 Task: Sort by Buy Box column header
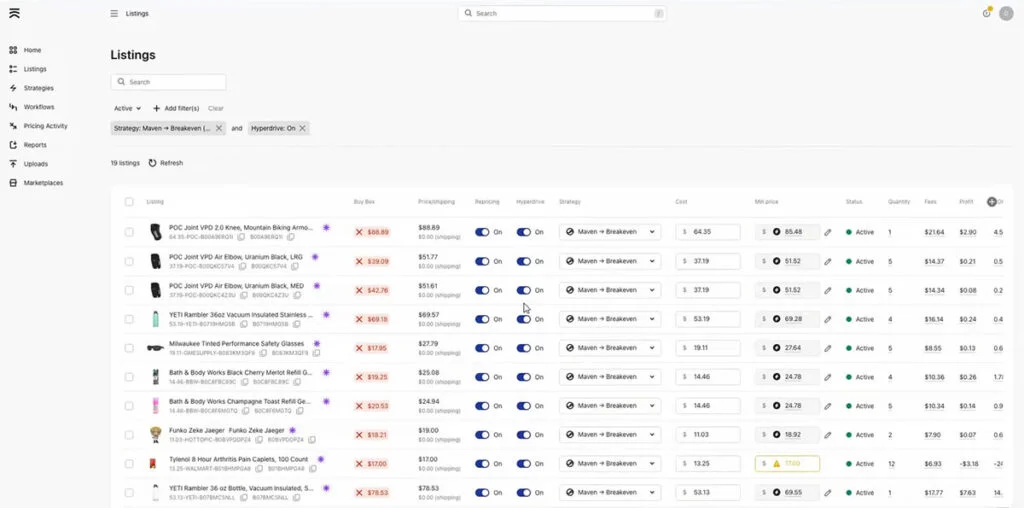point(364,202)
